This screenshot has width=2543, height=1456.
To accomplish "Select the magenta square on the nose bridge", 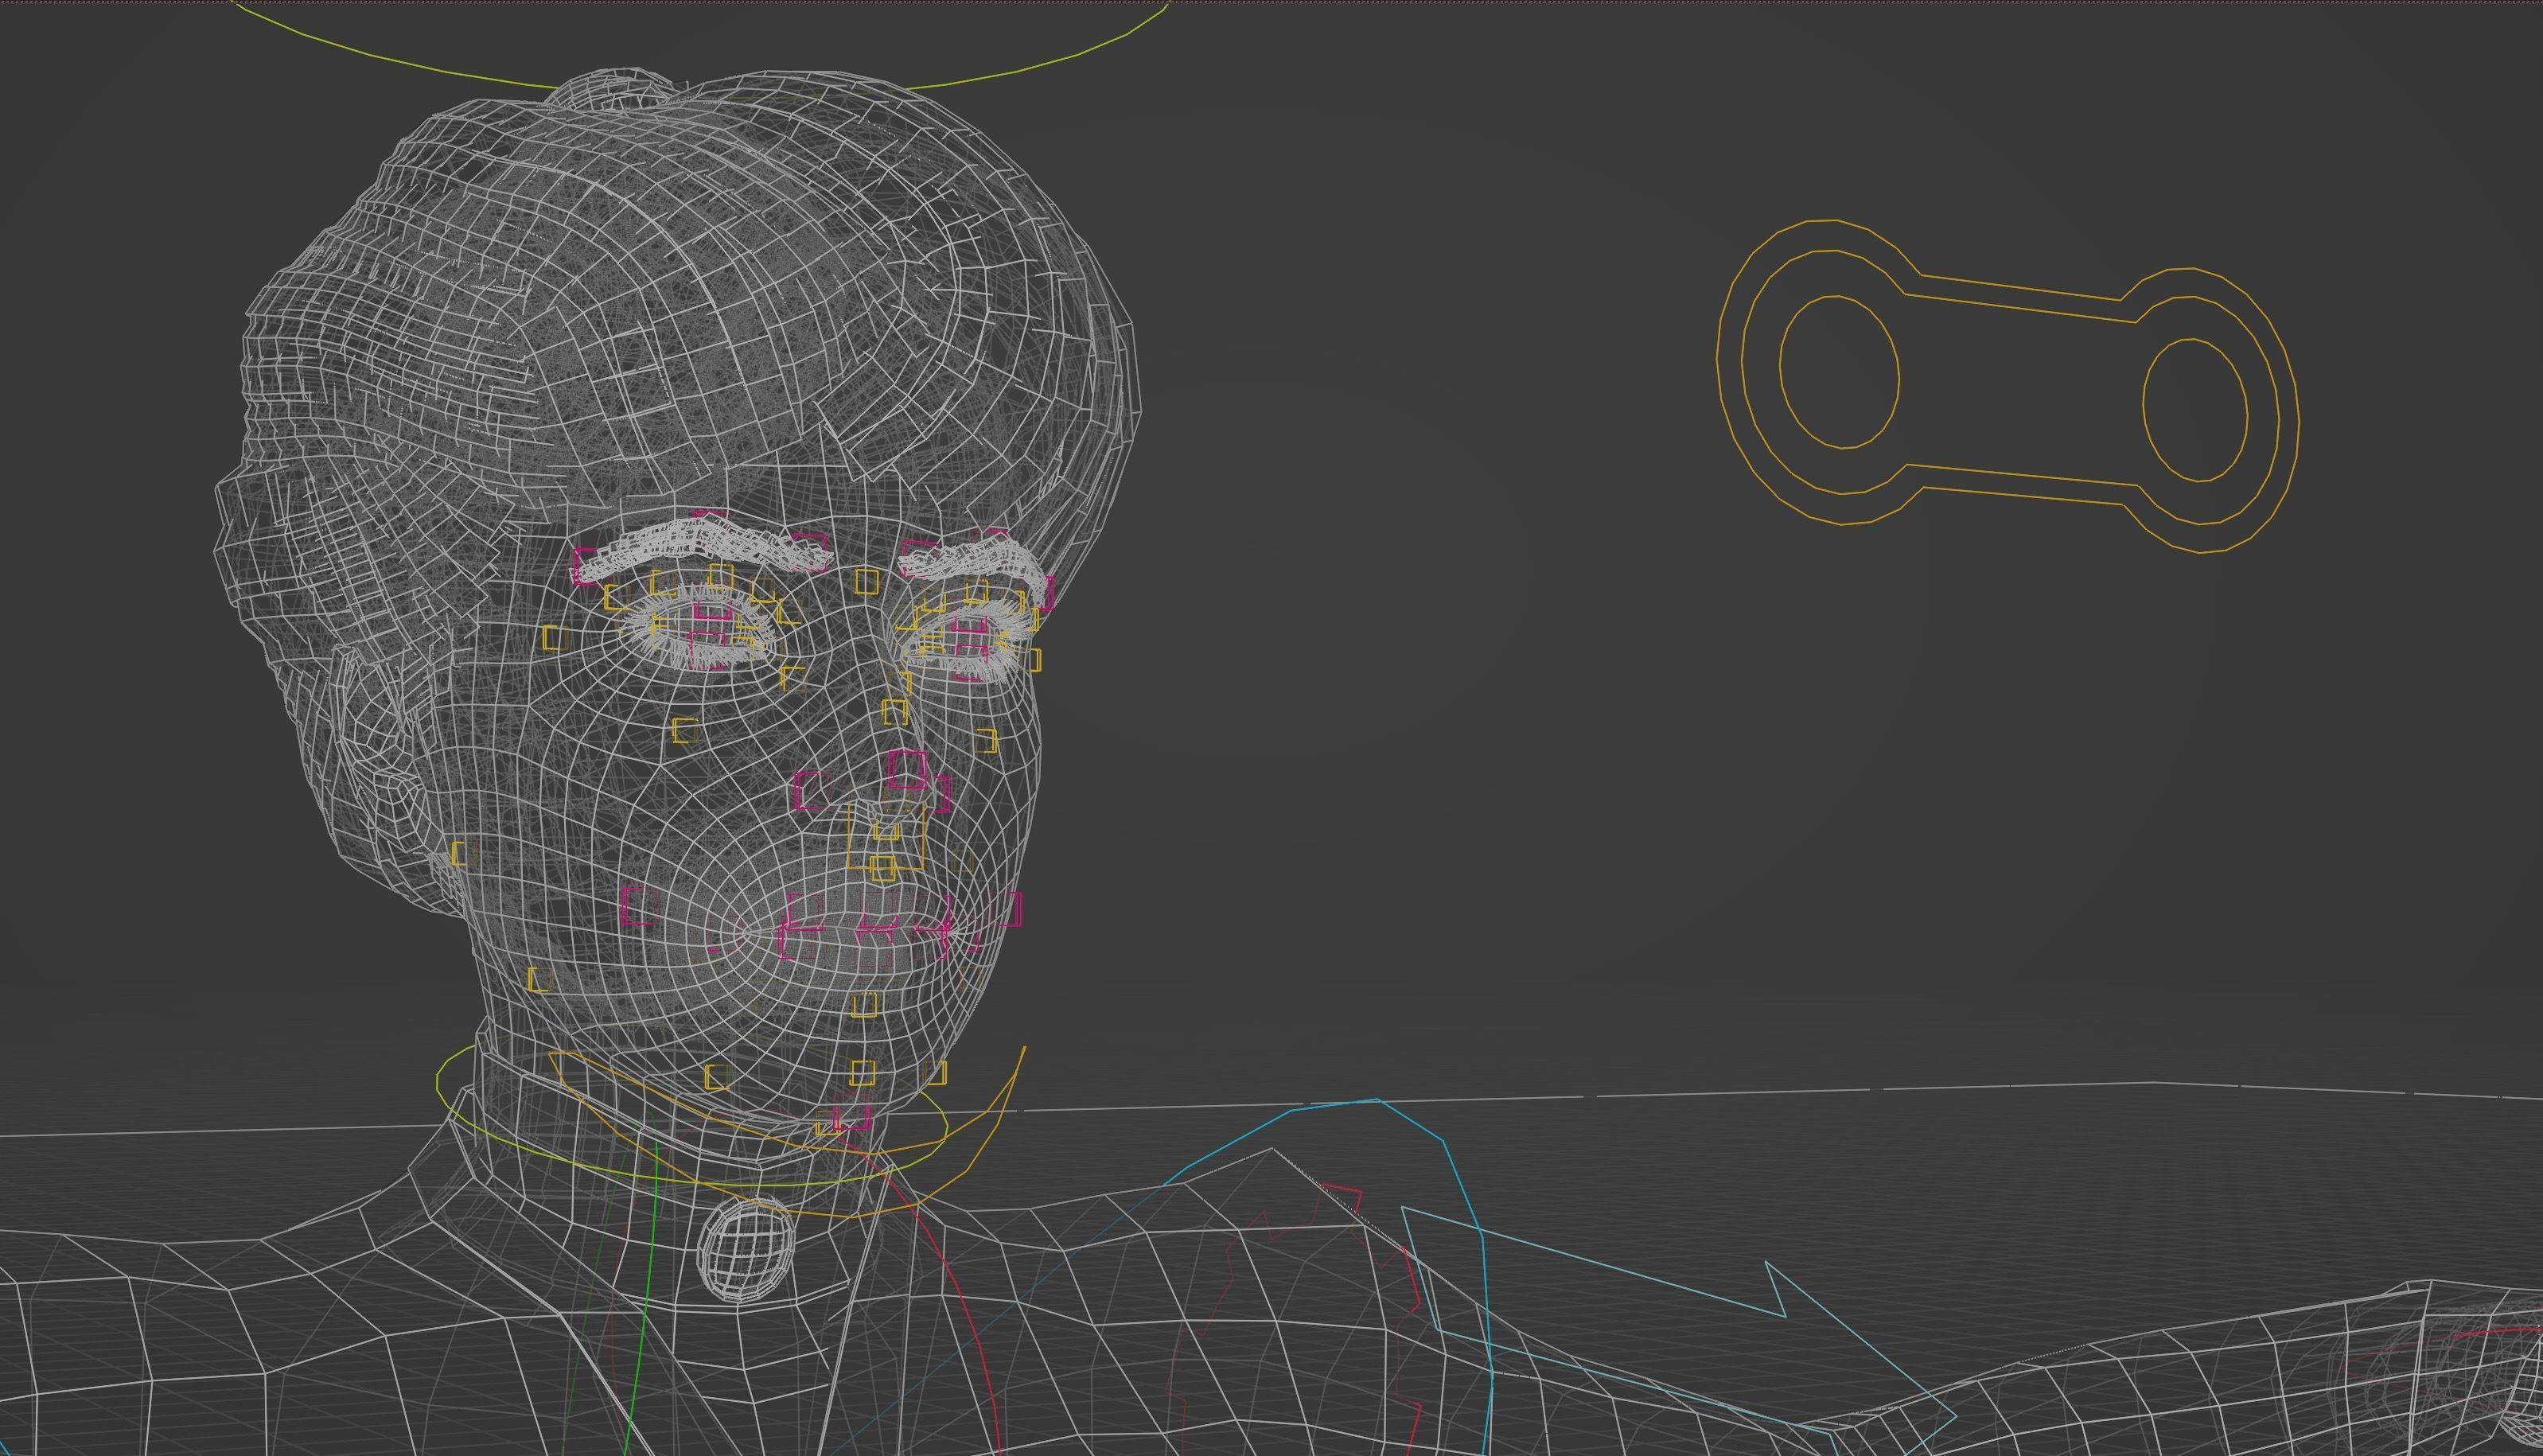I will click(907, 769).
